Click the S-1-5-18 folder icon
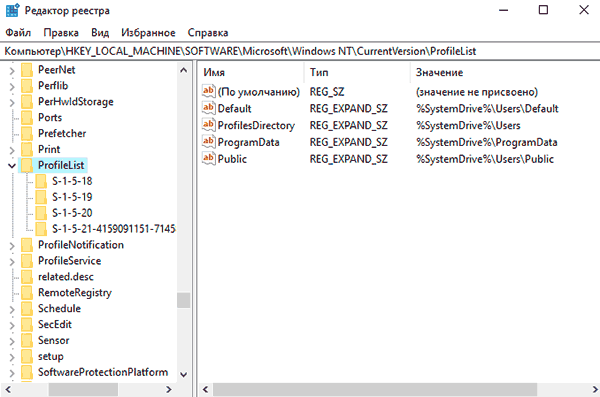The image size is (600, 397). point(41,181)
